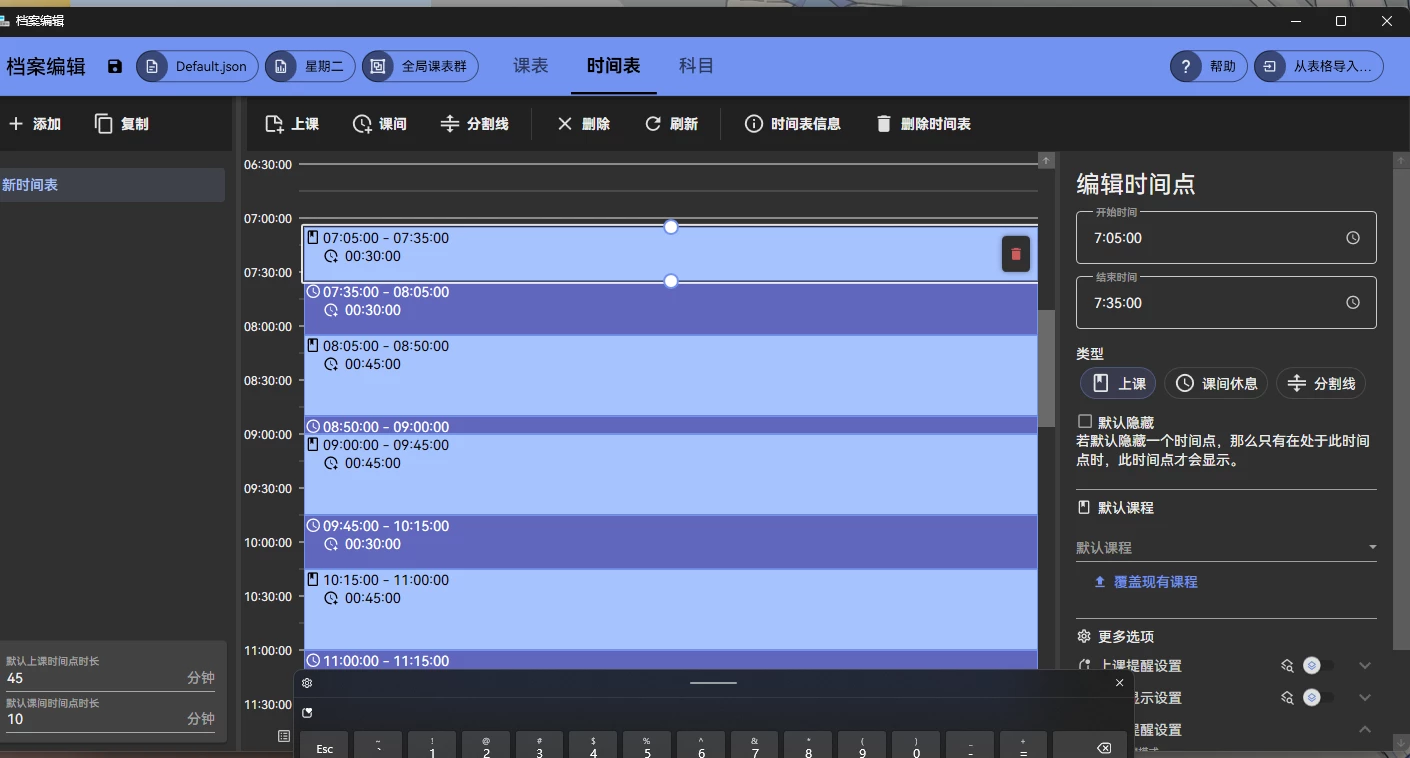
Task: Click the 覆盖现有课程 link
Action: (x=1145, y=582)
